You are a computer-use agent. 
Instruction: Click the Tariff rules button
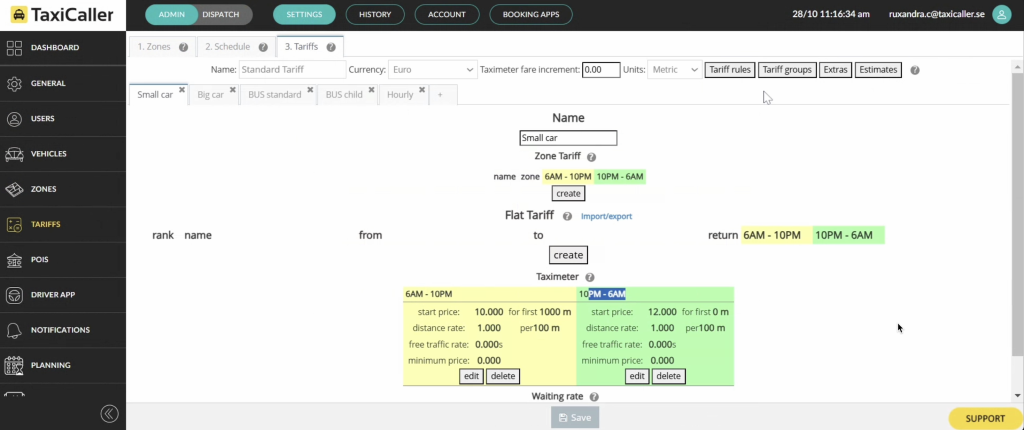(730, 70)
